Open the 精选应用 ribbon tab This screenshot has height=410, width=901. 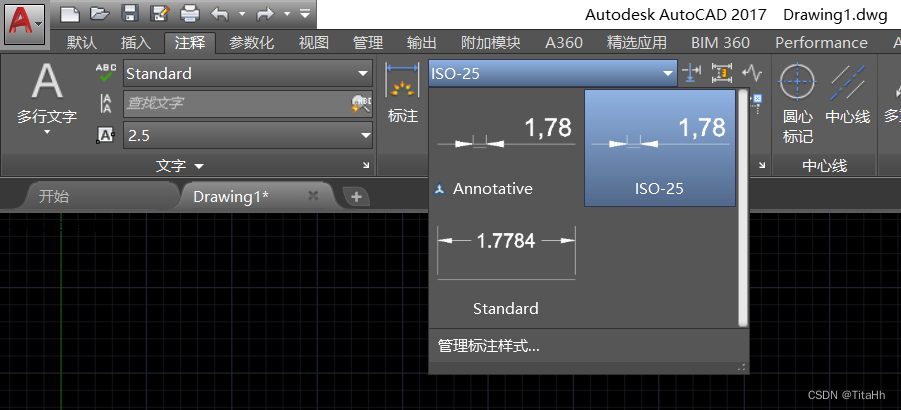[637, 42]
